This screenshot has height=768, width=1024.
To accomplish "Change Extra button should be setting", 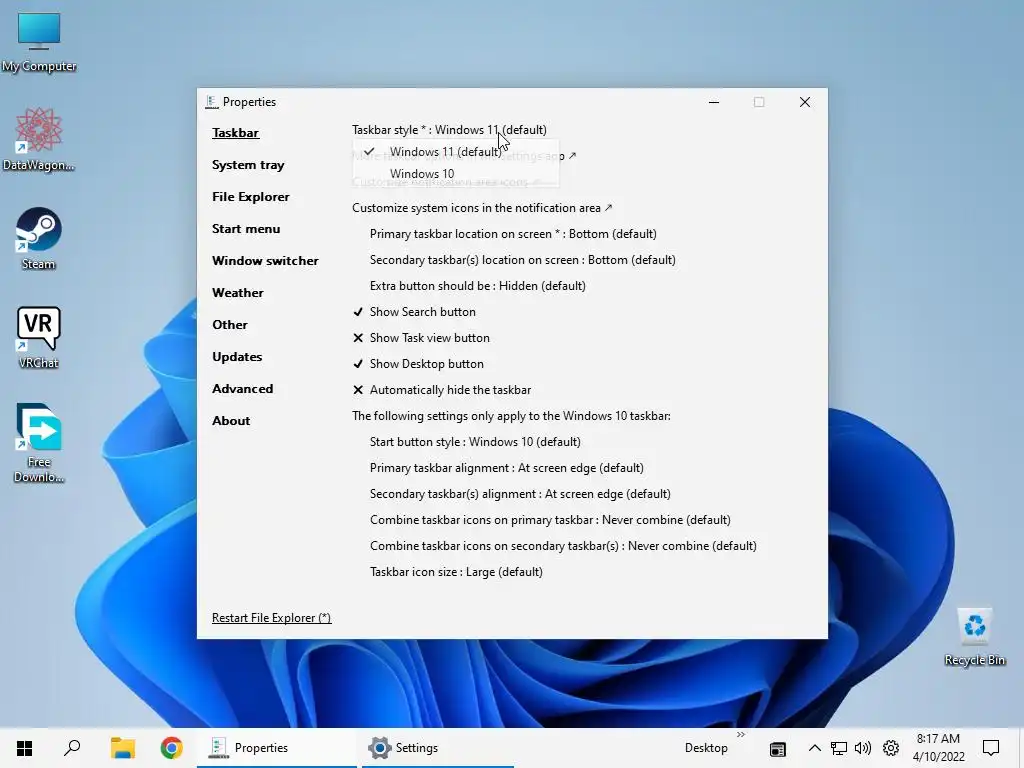I will (x=477, y=286).
